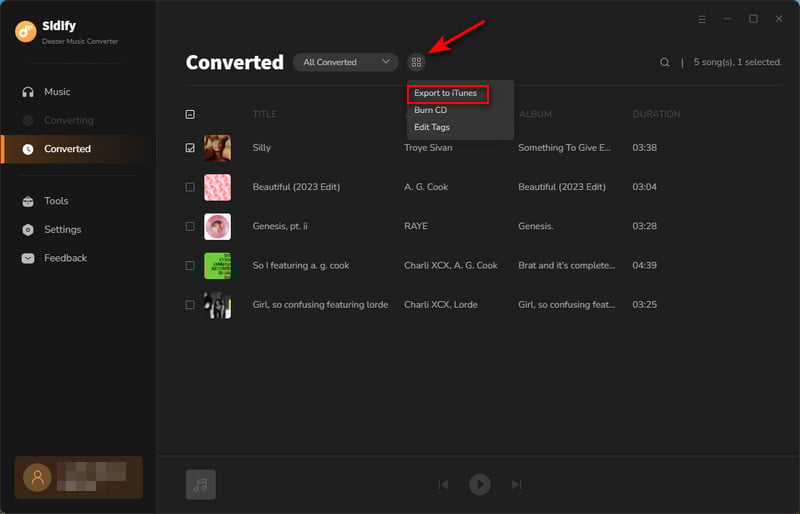
Task: Check the So I featuring a. g. cook checkbox
Action: [x=190, y=265]
